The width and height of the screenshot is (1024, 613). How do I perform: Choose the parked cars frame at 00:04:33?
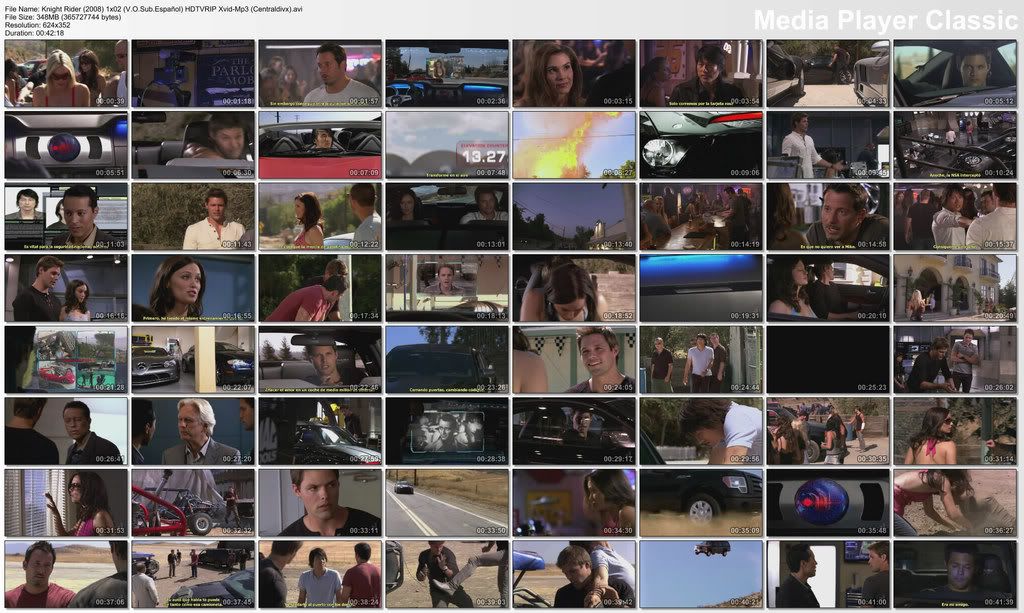(x=828, y=74)
